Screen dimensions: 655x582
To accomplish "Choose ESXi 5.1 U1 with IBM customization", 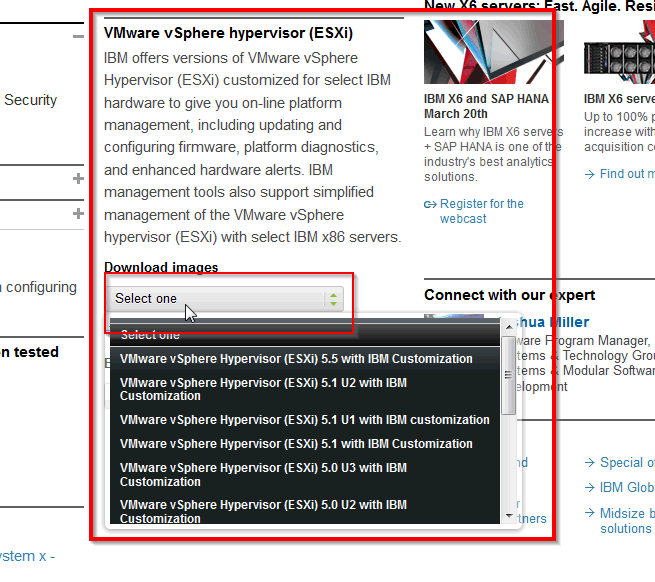I will click(305, 420).
